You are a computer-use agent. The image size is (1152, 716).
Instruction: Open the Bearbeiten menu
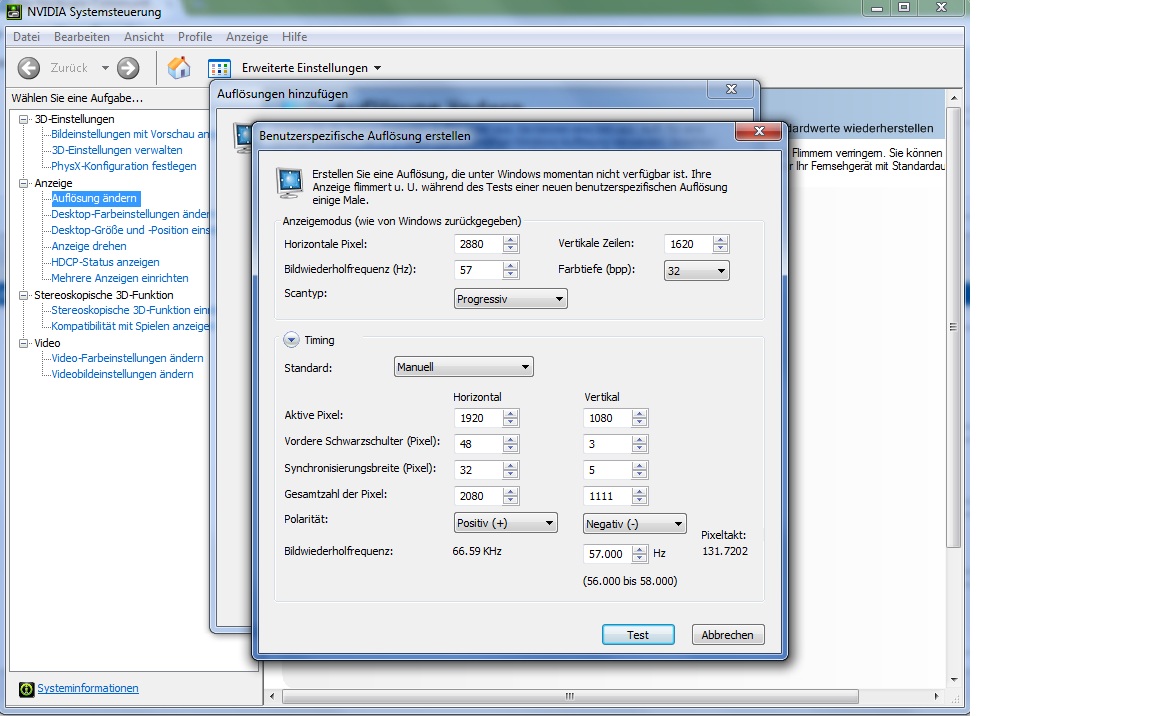[x=82, y=37]
